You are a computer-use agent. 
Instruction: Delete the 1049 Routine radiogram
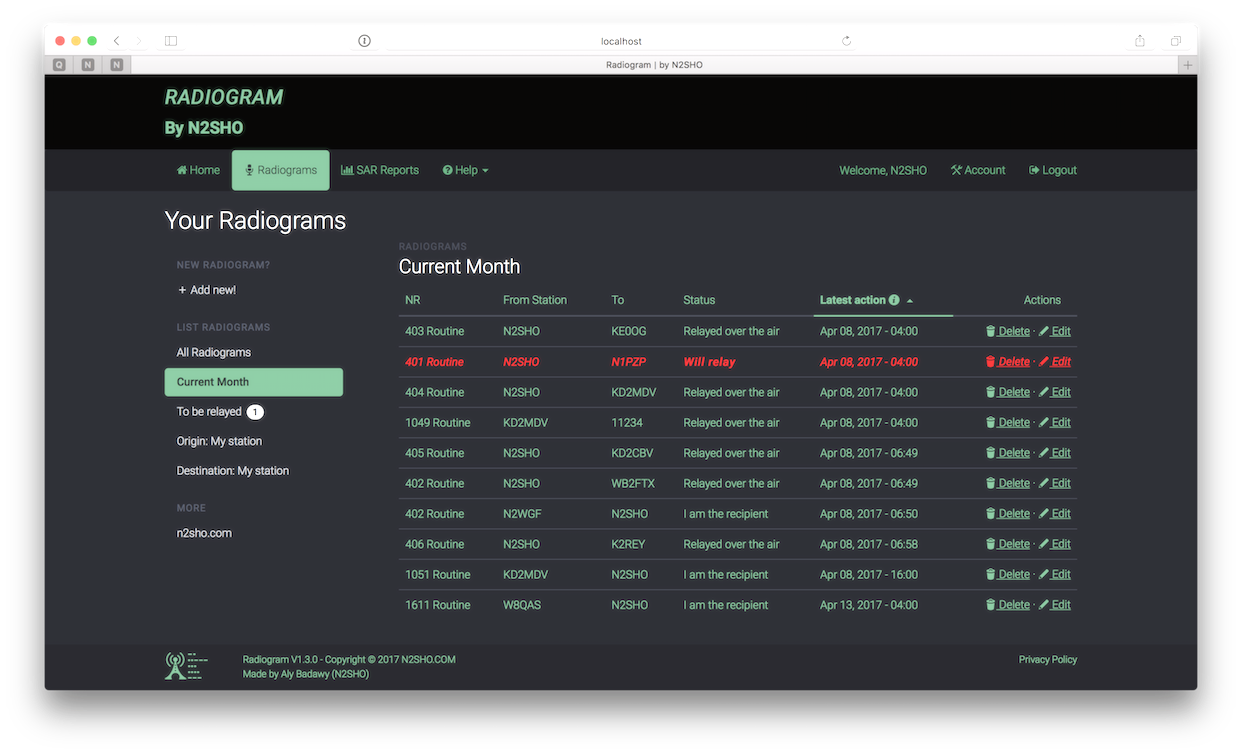tap(1008, 423)
